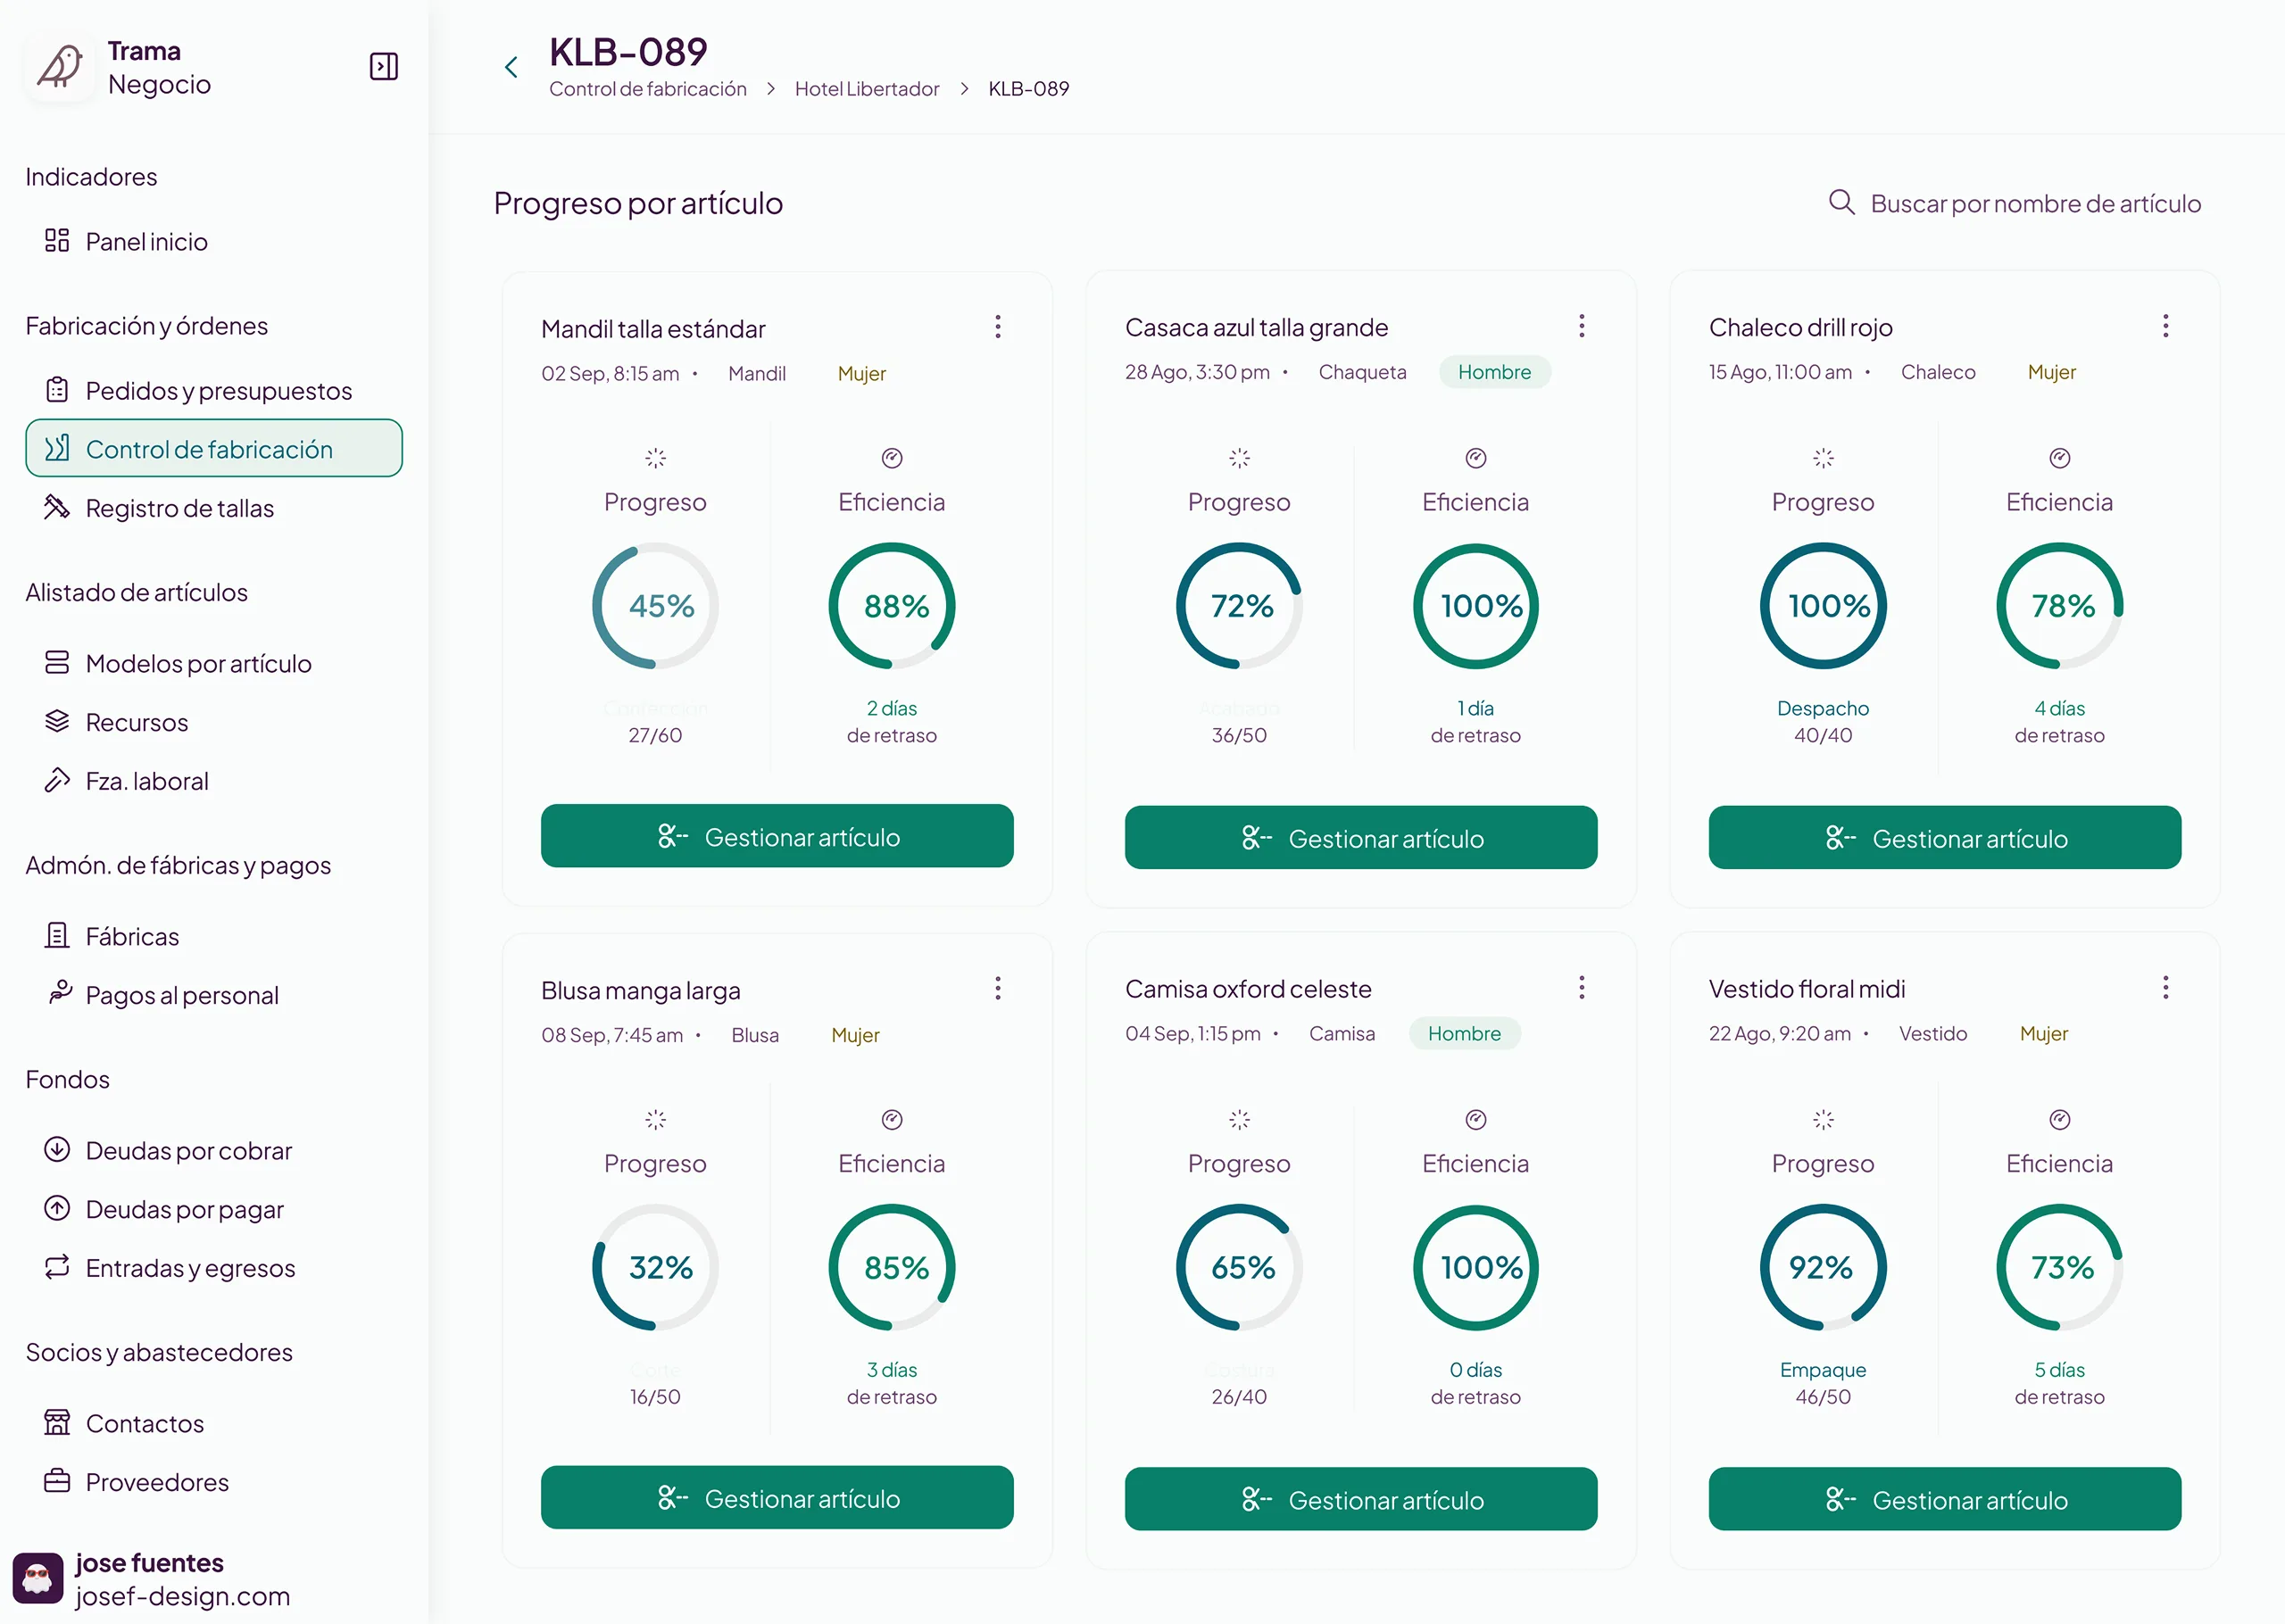2285x1624 pixels.
Task: Click the Deudas por pagar icon
Action: click(57, 1208)
